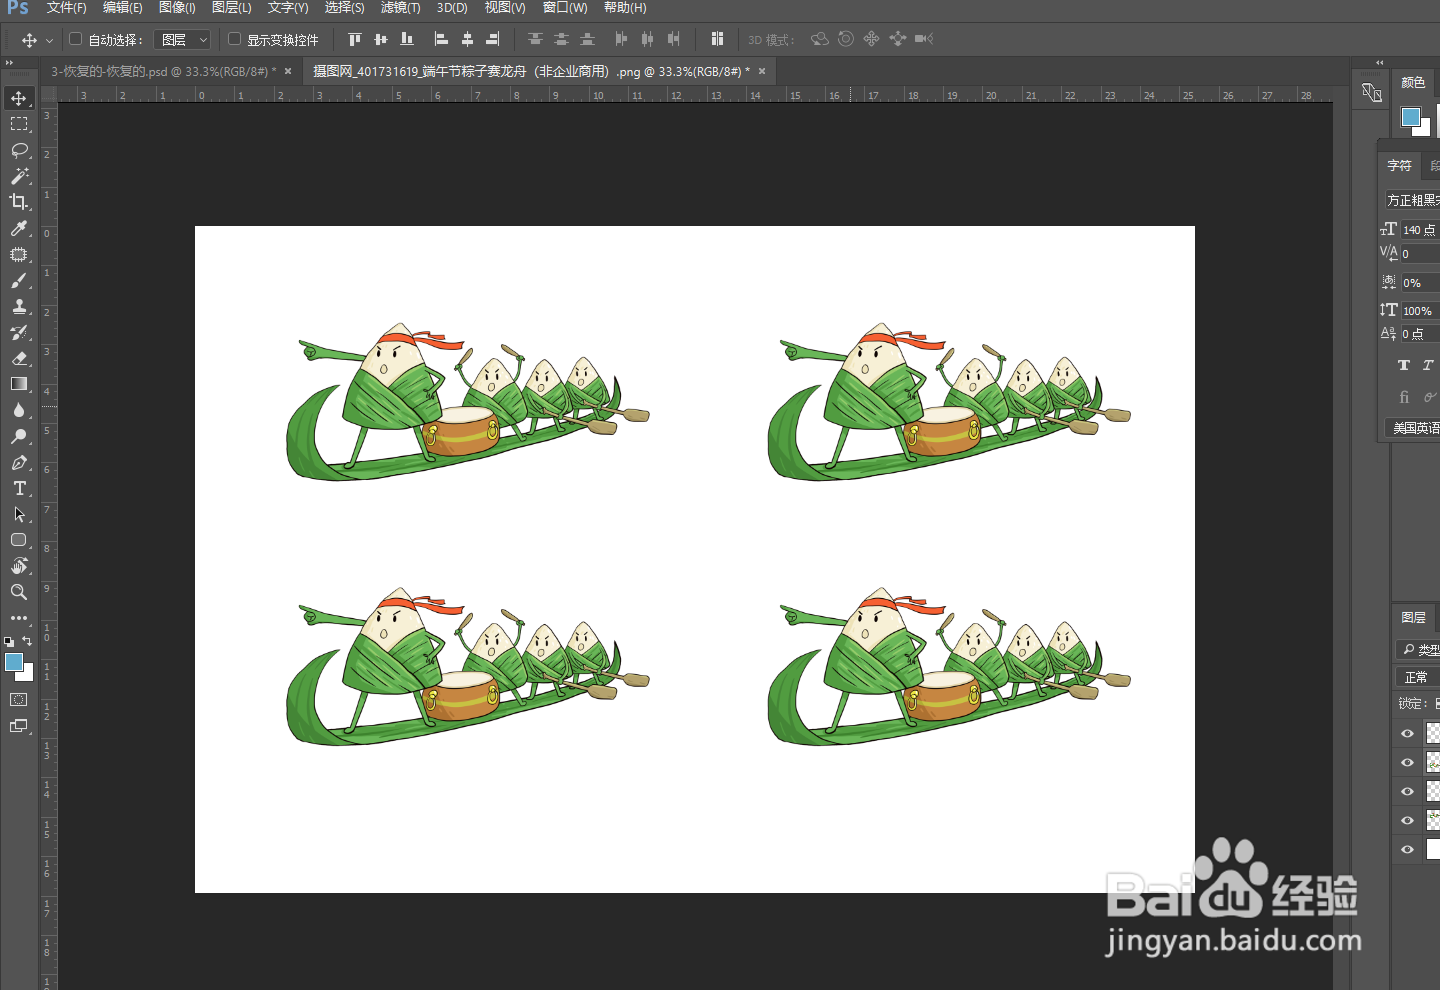1440x990 pixels.
Task: Select the Blur tool
Action: click(18, 410)
